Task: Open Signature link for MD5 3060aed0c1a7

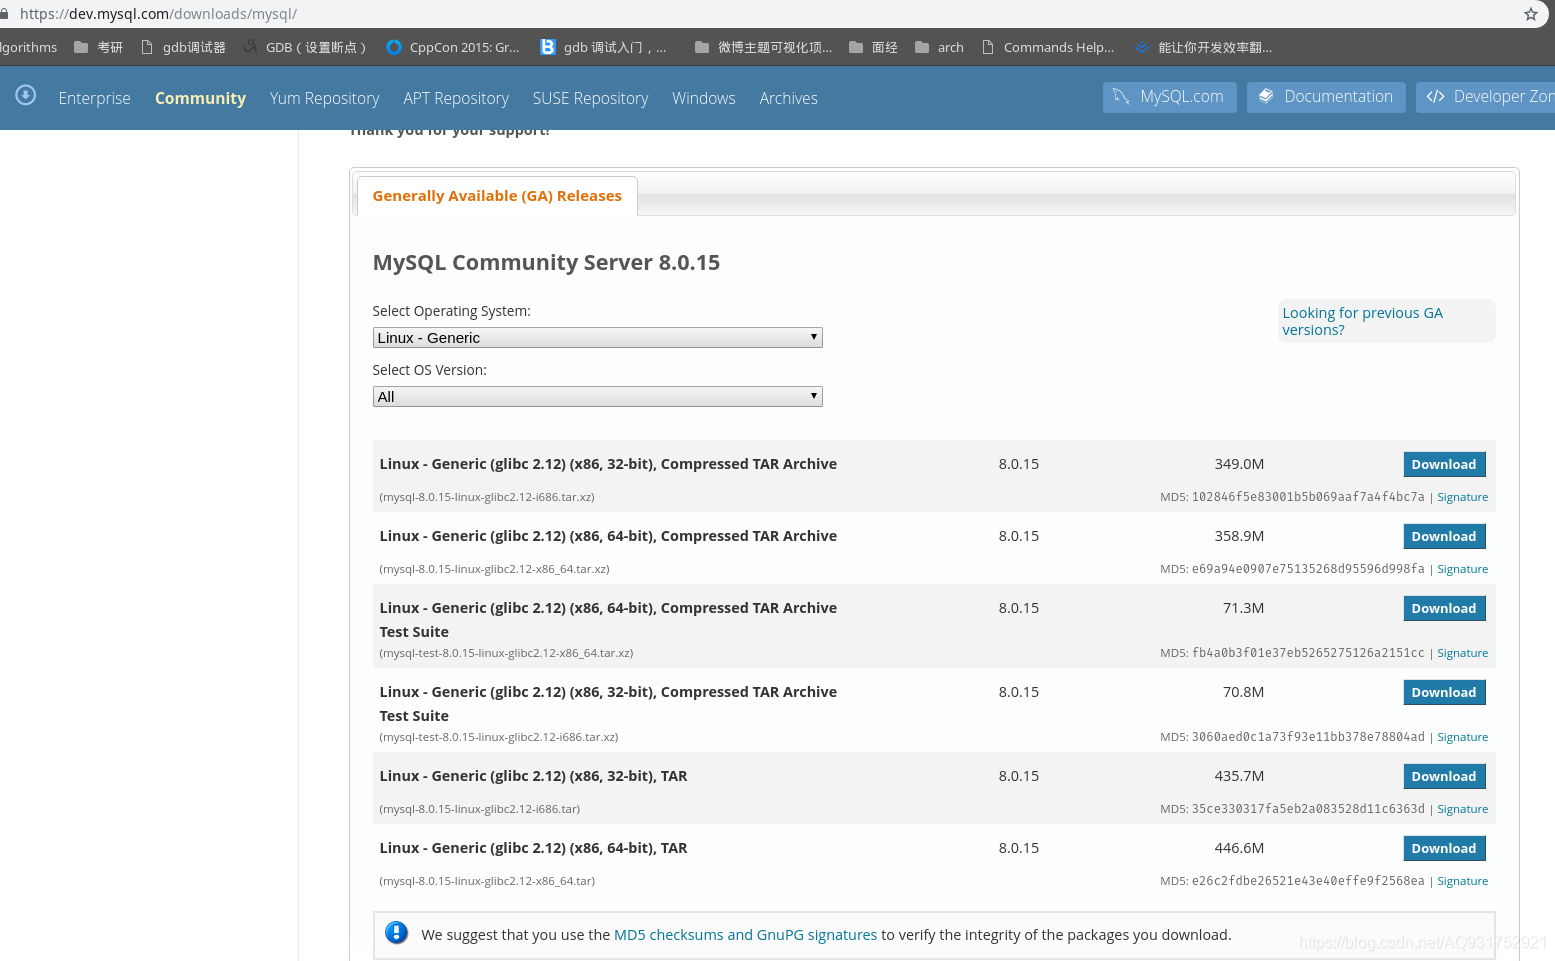Action: pyautogui.click(x=1462, y=737)
